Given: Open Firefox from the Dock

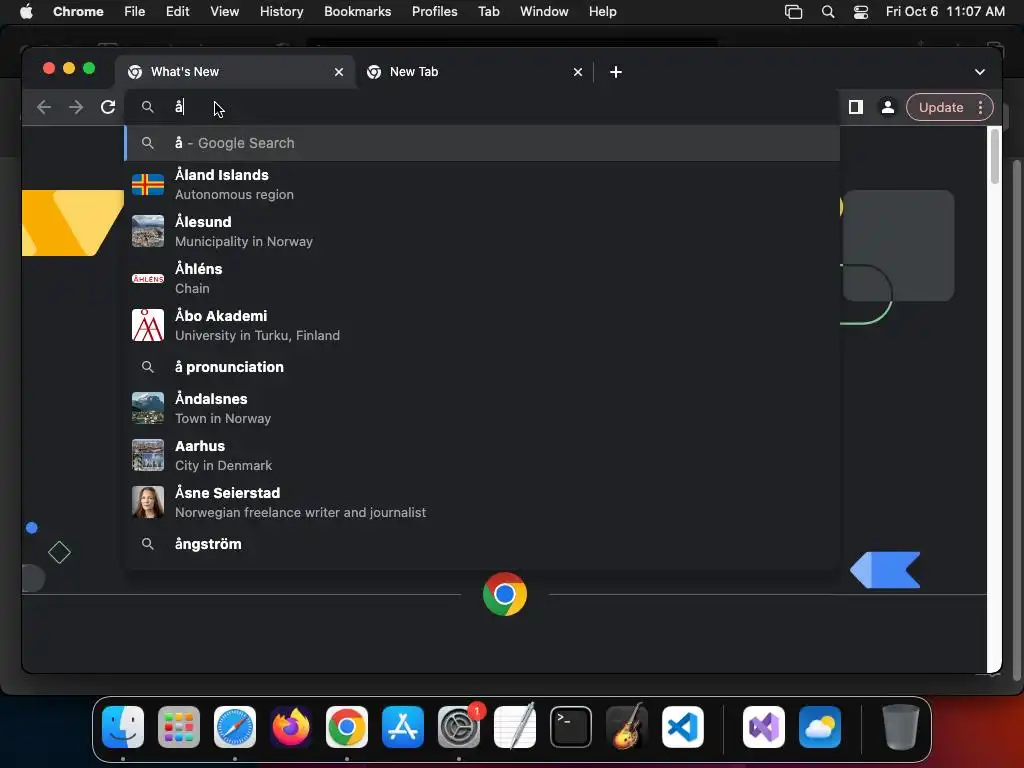Looking at the screenshot, I should [291, 727].
